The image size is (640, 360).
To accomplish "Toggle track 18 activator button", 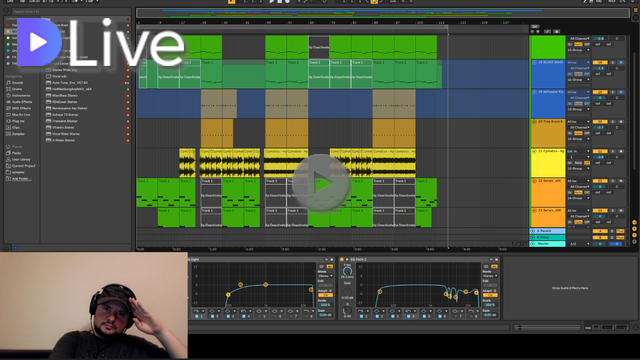I will click(600, 62).
